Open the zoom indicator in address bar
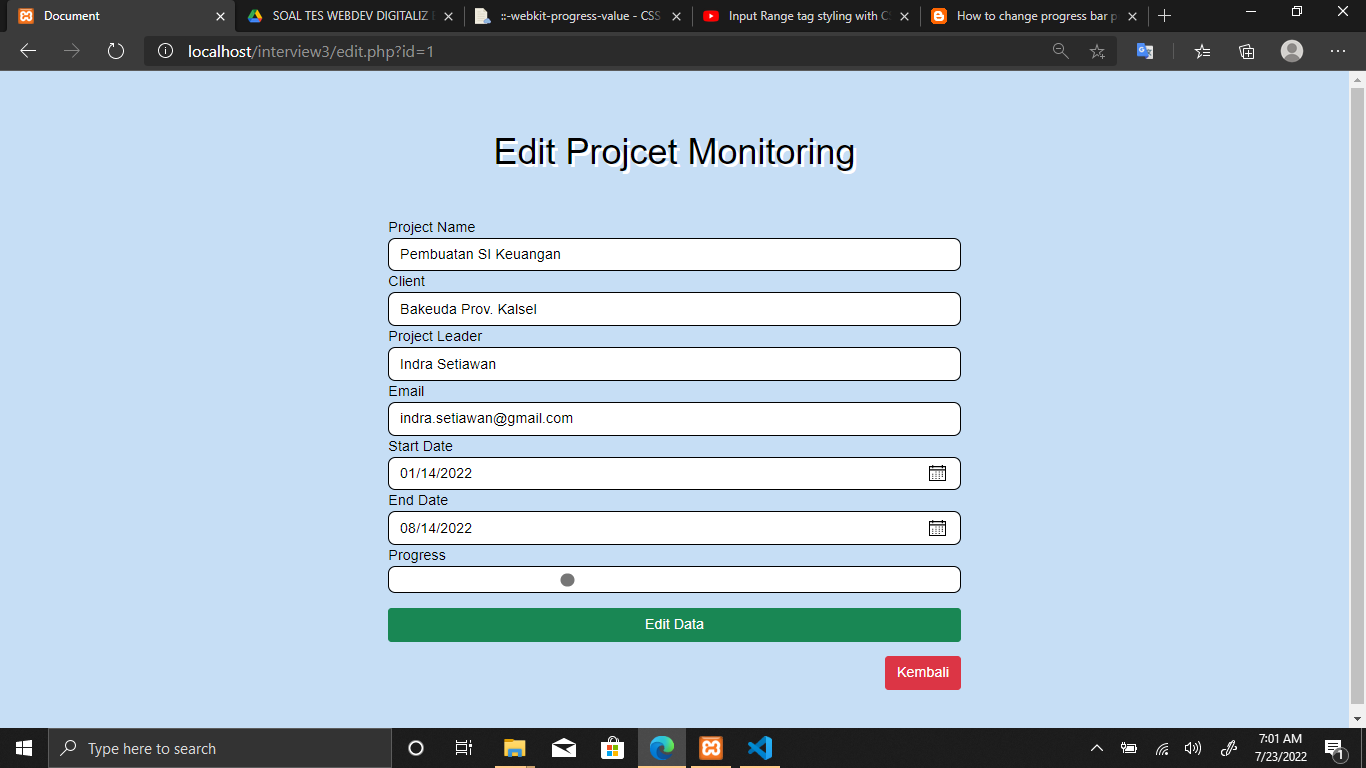Viewport: 1366px width, 768px height. pos(1061,51)
